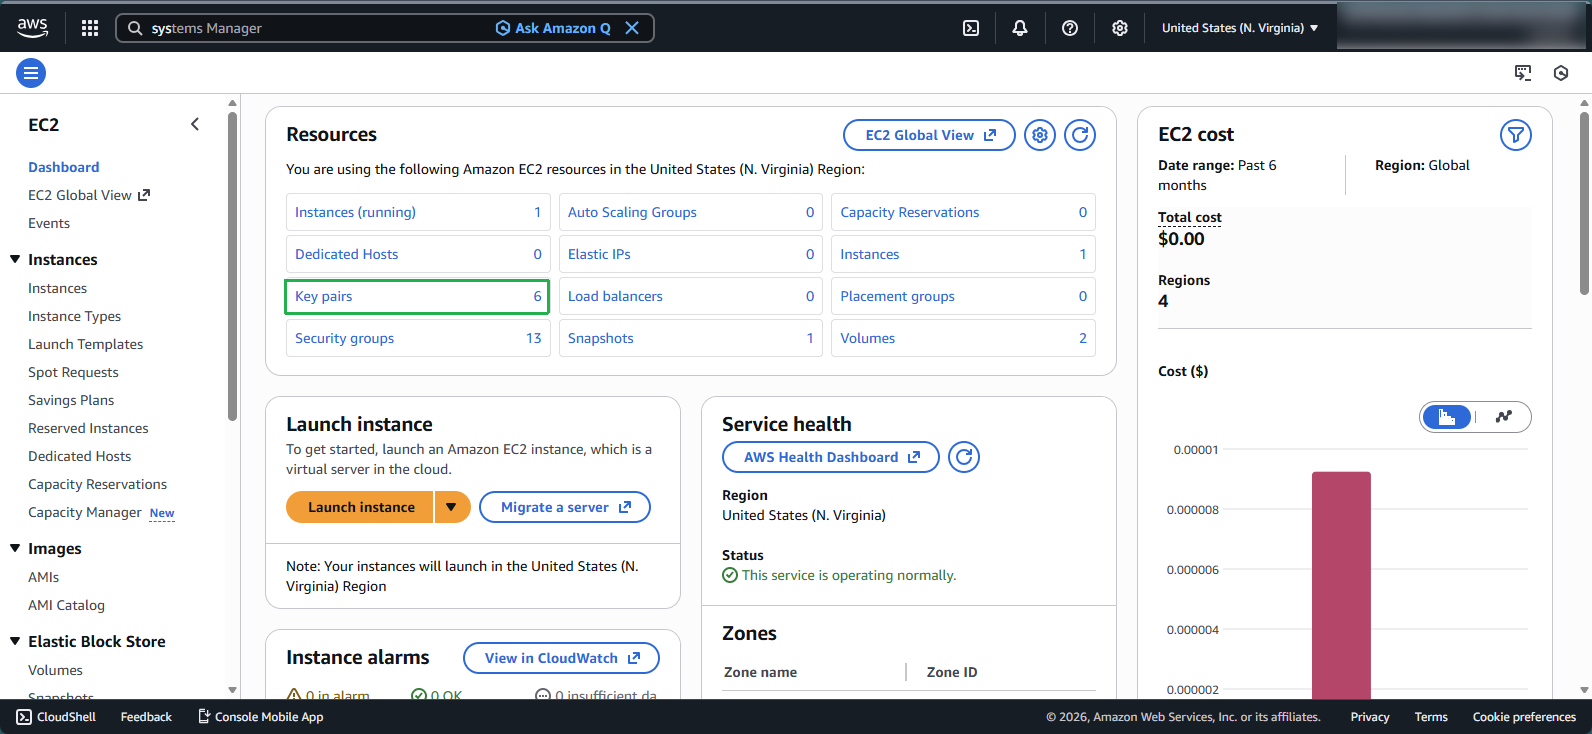This screenshot has width=1592, height=734.
Task: Open Launch Templates in sidebar
Action: (x=86, y=344)
